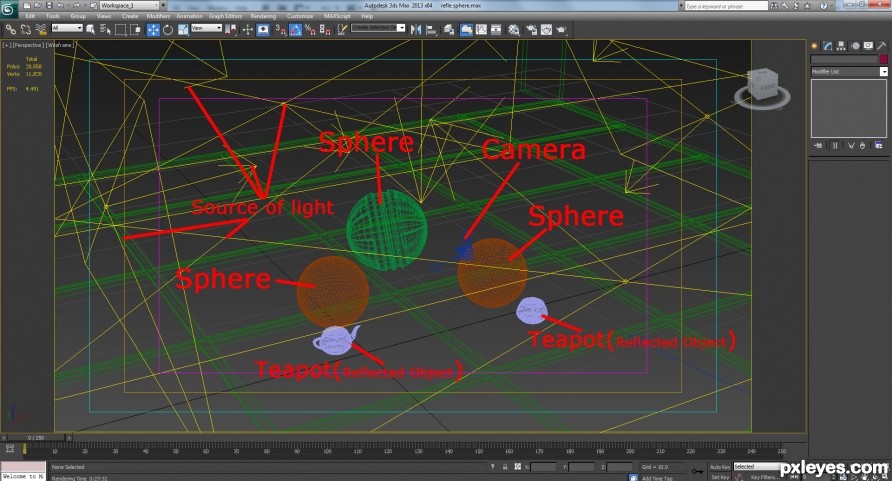Open the Material Editor icon
The image size is (892, 481).
pyautogui.click(x=514, y=30)
